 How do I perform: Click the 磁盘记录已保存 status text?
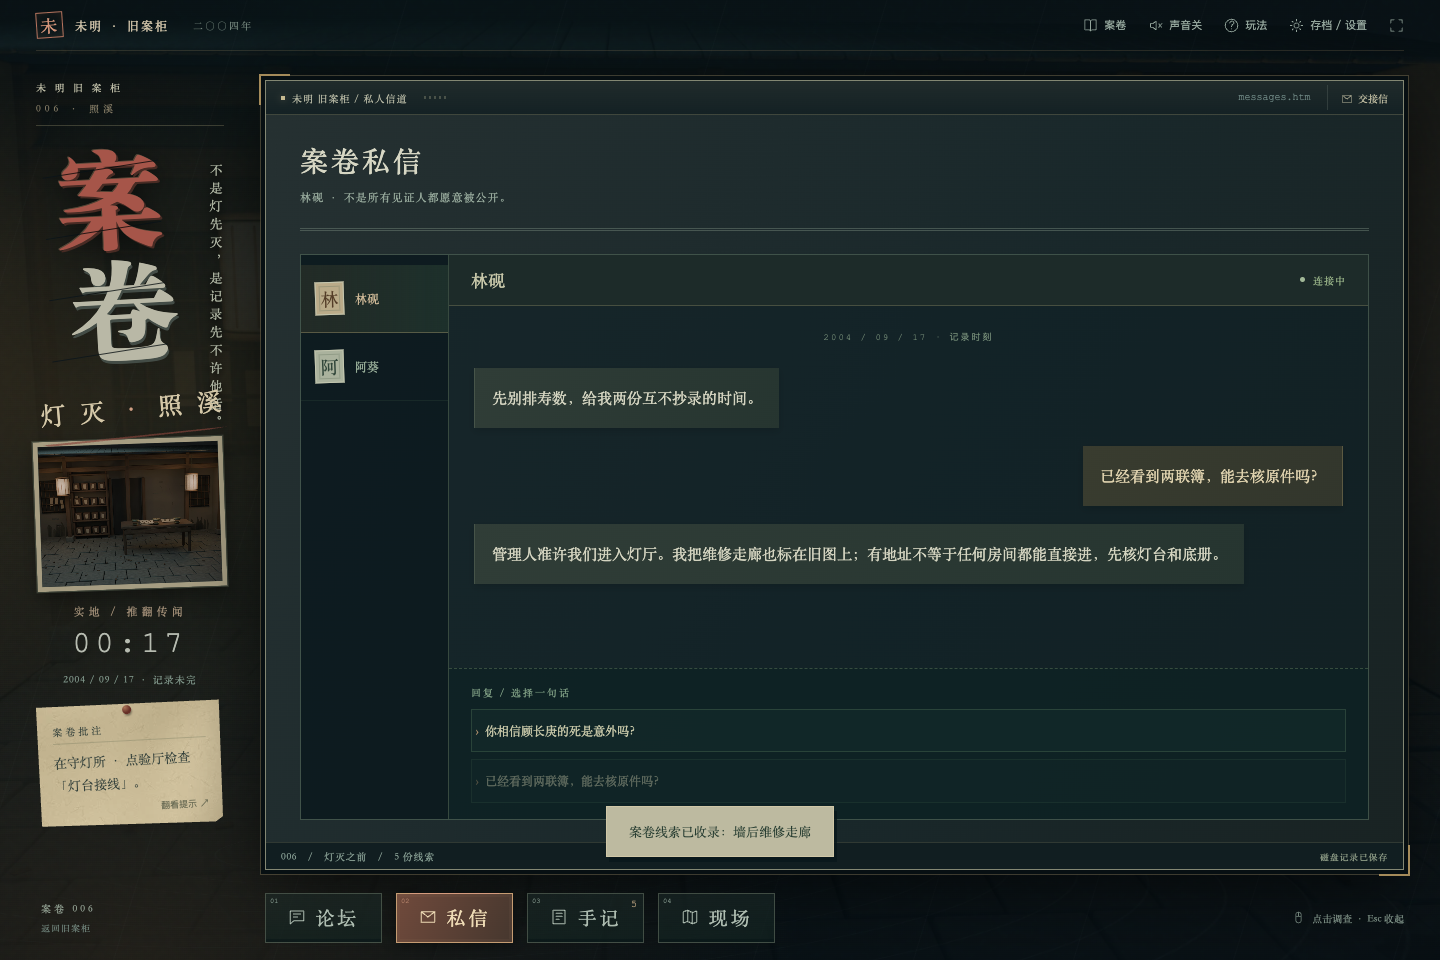click(1353, 858)
